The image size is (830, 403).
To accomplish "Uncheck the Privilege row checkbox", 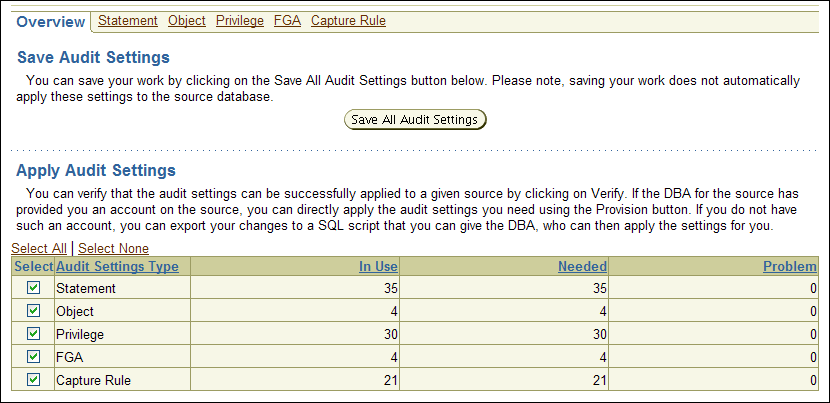I will click(x=33, y=334).
